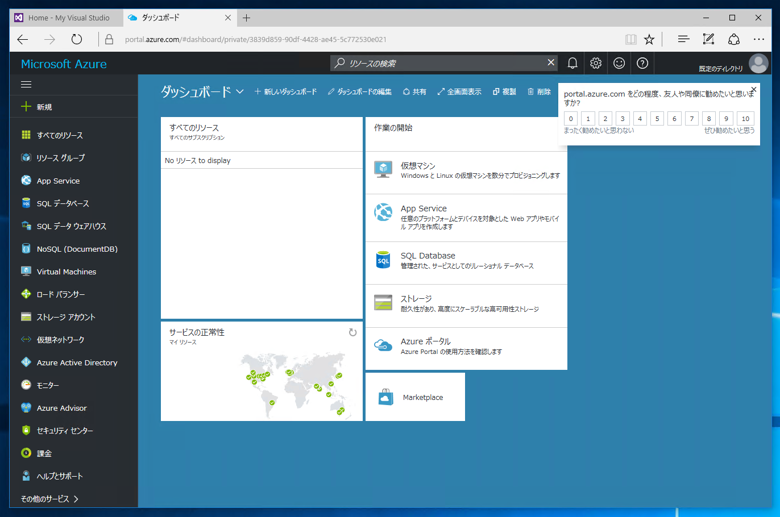Select survey rating 3
The width and height of the screenshot is (780, 517).
click(x=622, y=118)
